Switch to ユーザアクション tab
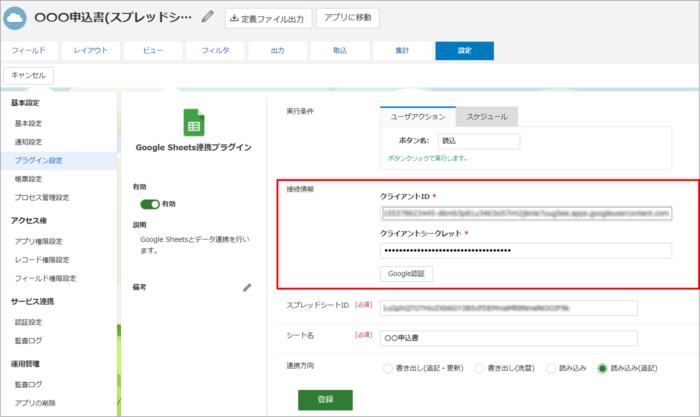The width and height of the screenshot is (700, 417). pos(418,117)
